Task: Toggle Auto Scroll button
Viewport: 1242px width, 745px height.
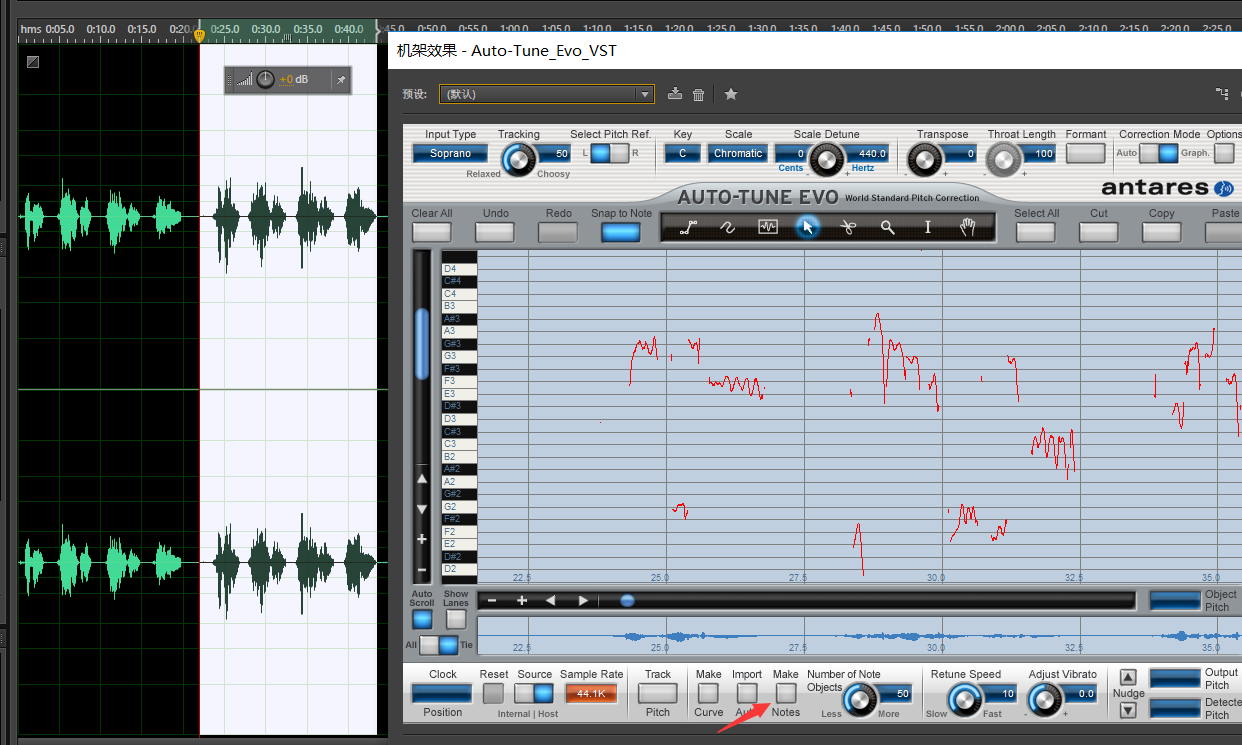Action: pyautogui.click(x=422, y=619)
